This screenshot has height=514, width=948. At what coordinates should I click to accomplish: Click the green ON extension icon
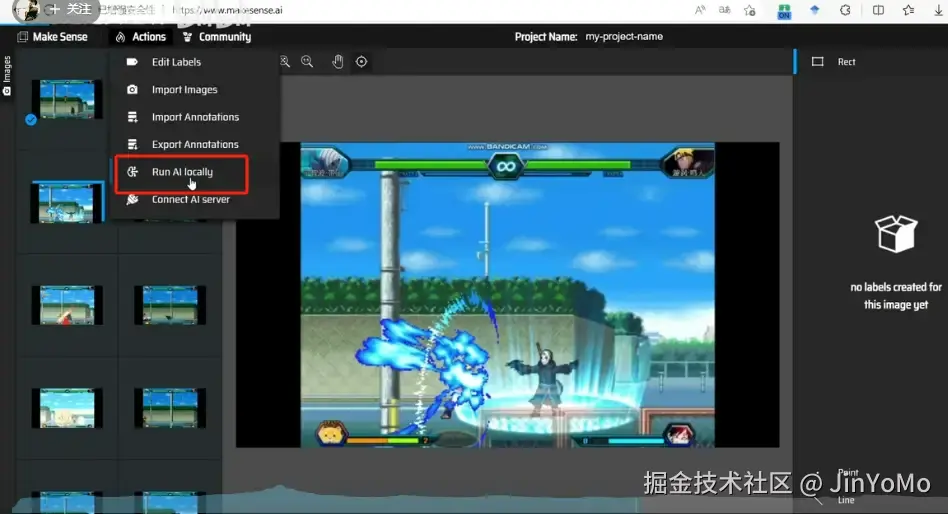coord(784,11)
